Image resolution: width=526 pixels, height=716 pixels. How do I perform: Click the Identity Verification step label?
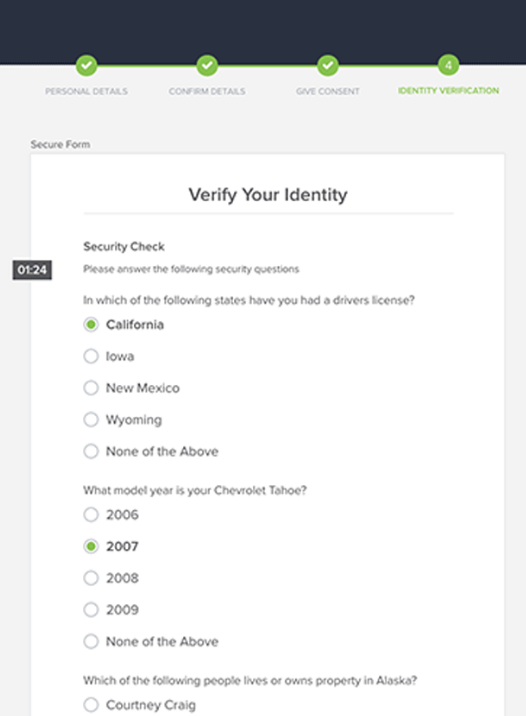click(x=448, y=90)
